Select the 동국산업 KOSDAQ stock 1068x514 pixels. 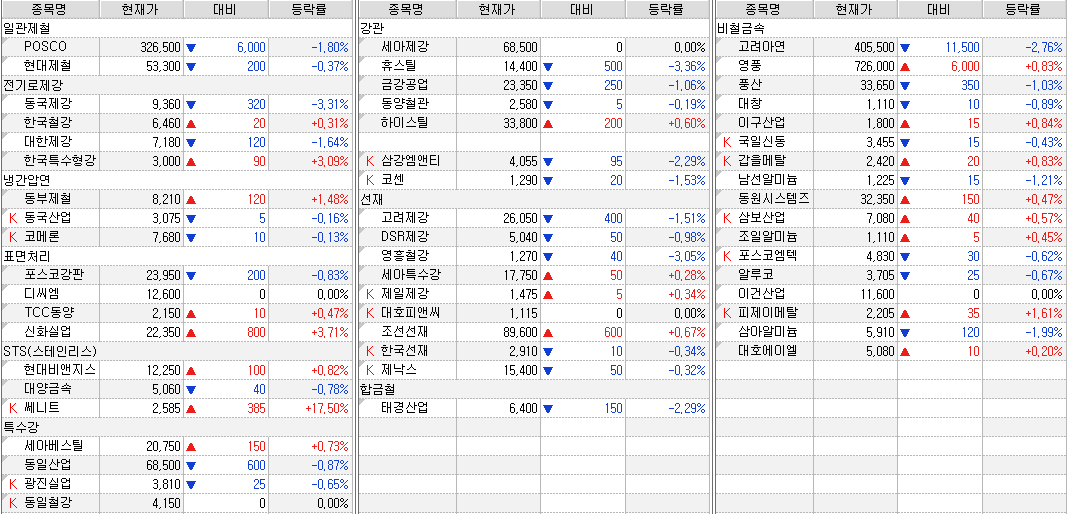pyautogui.click(x=48, y=219)
